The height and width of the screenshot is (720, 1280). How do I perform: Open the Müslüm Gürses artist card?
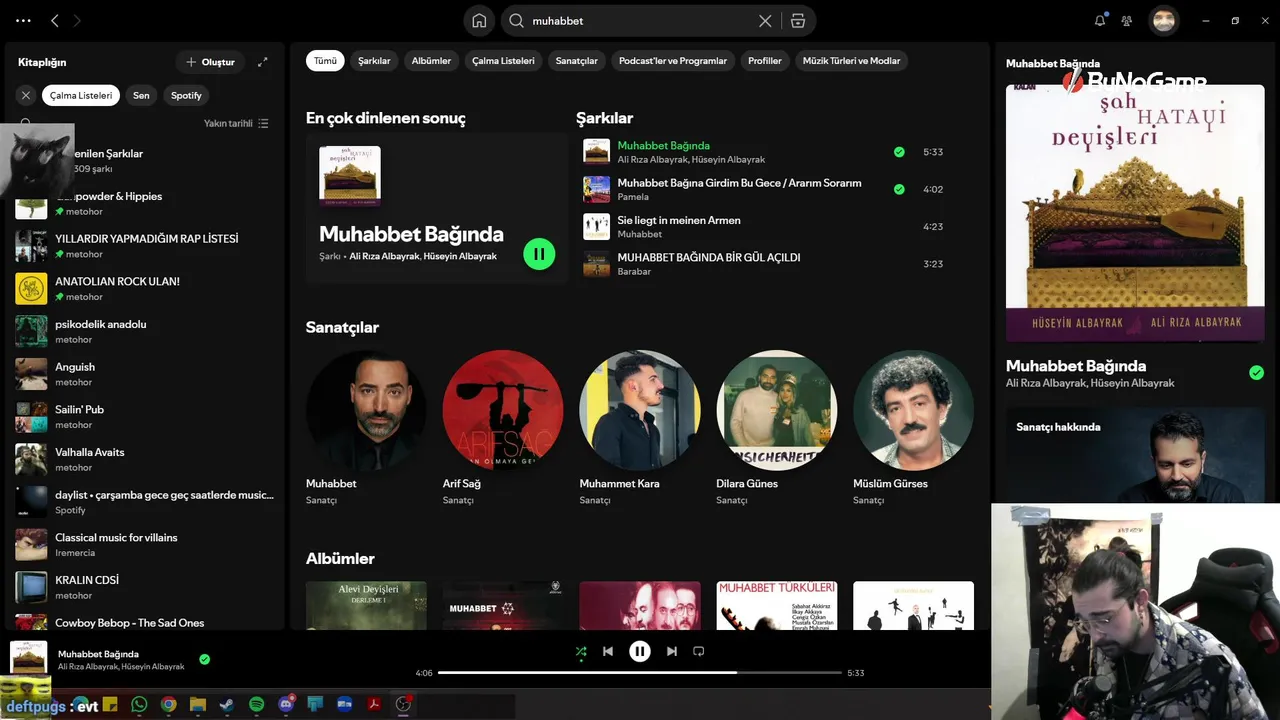tap(913, 427)
